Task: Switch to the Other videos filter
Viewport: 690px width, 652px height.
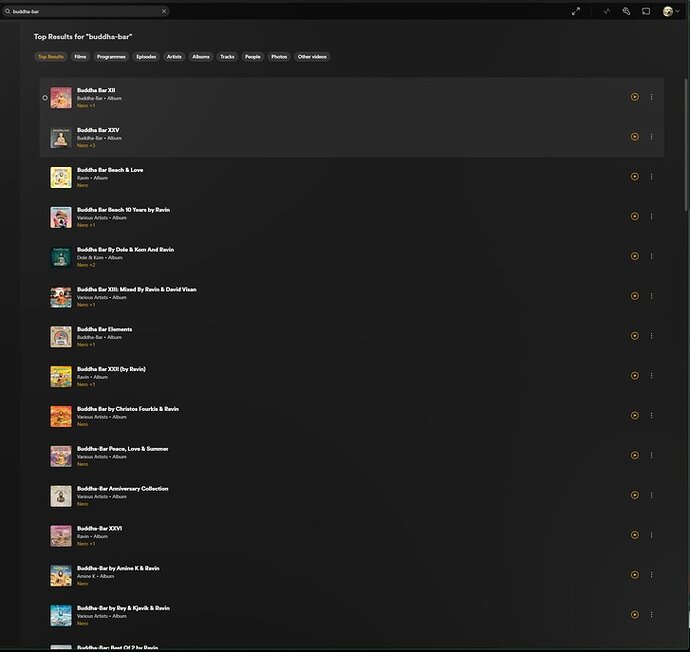Action: (x=312, y=57)
